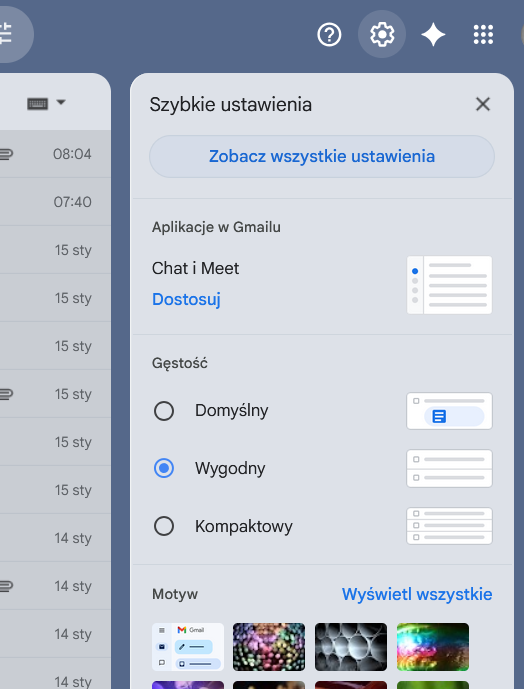The image size is (524, 689).
Task: Click Wyświetl wszystkie themes link
Action: (417, 594)
